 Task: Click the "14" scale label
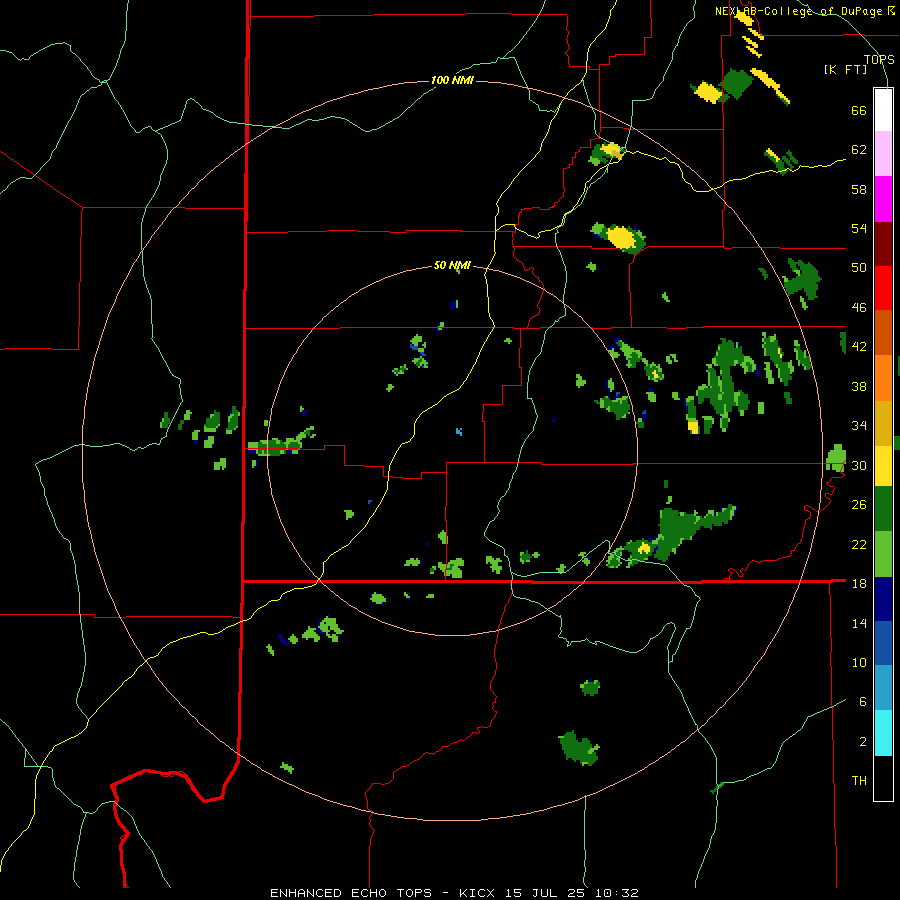point(859,623)
